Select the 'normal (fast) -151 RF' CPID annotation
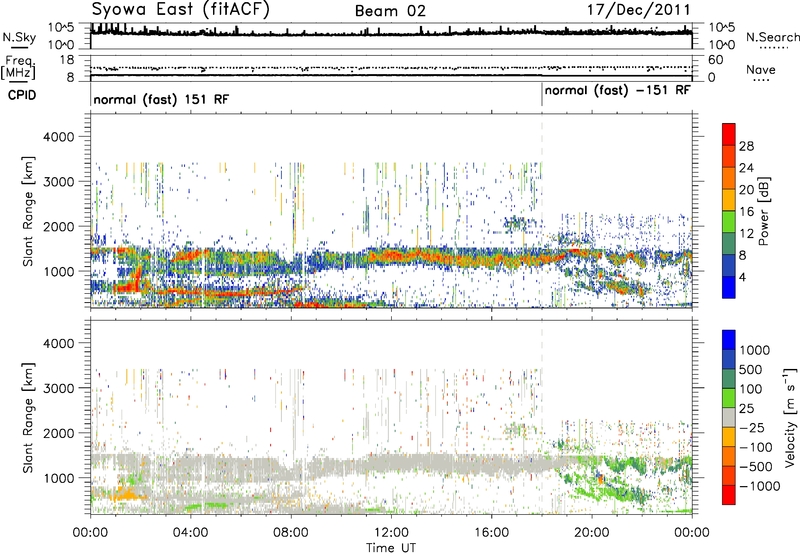Viewport: 800px width, 554px height. pyautogui.click(x=617, y=90)
